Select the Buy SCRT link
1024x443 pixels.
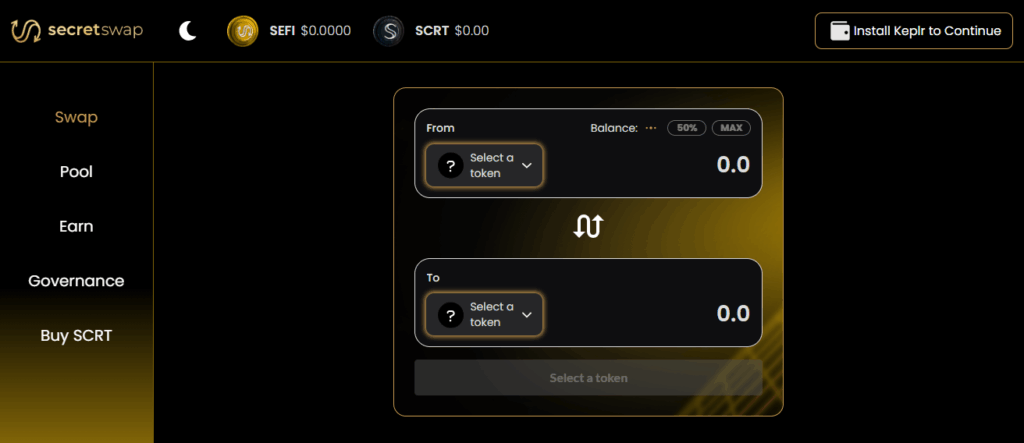coord(76,335)
